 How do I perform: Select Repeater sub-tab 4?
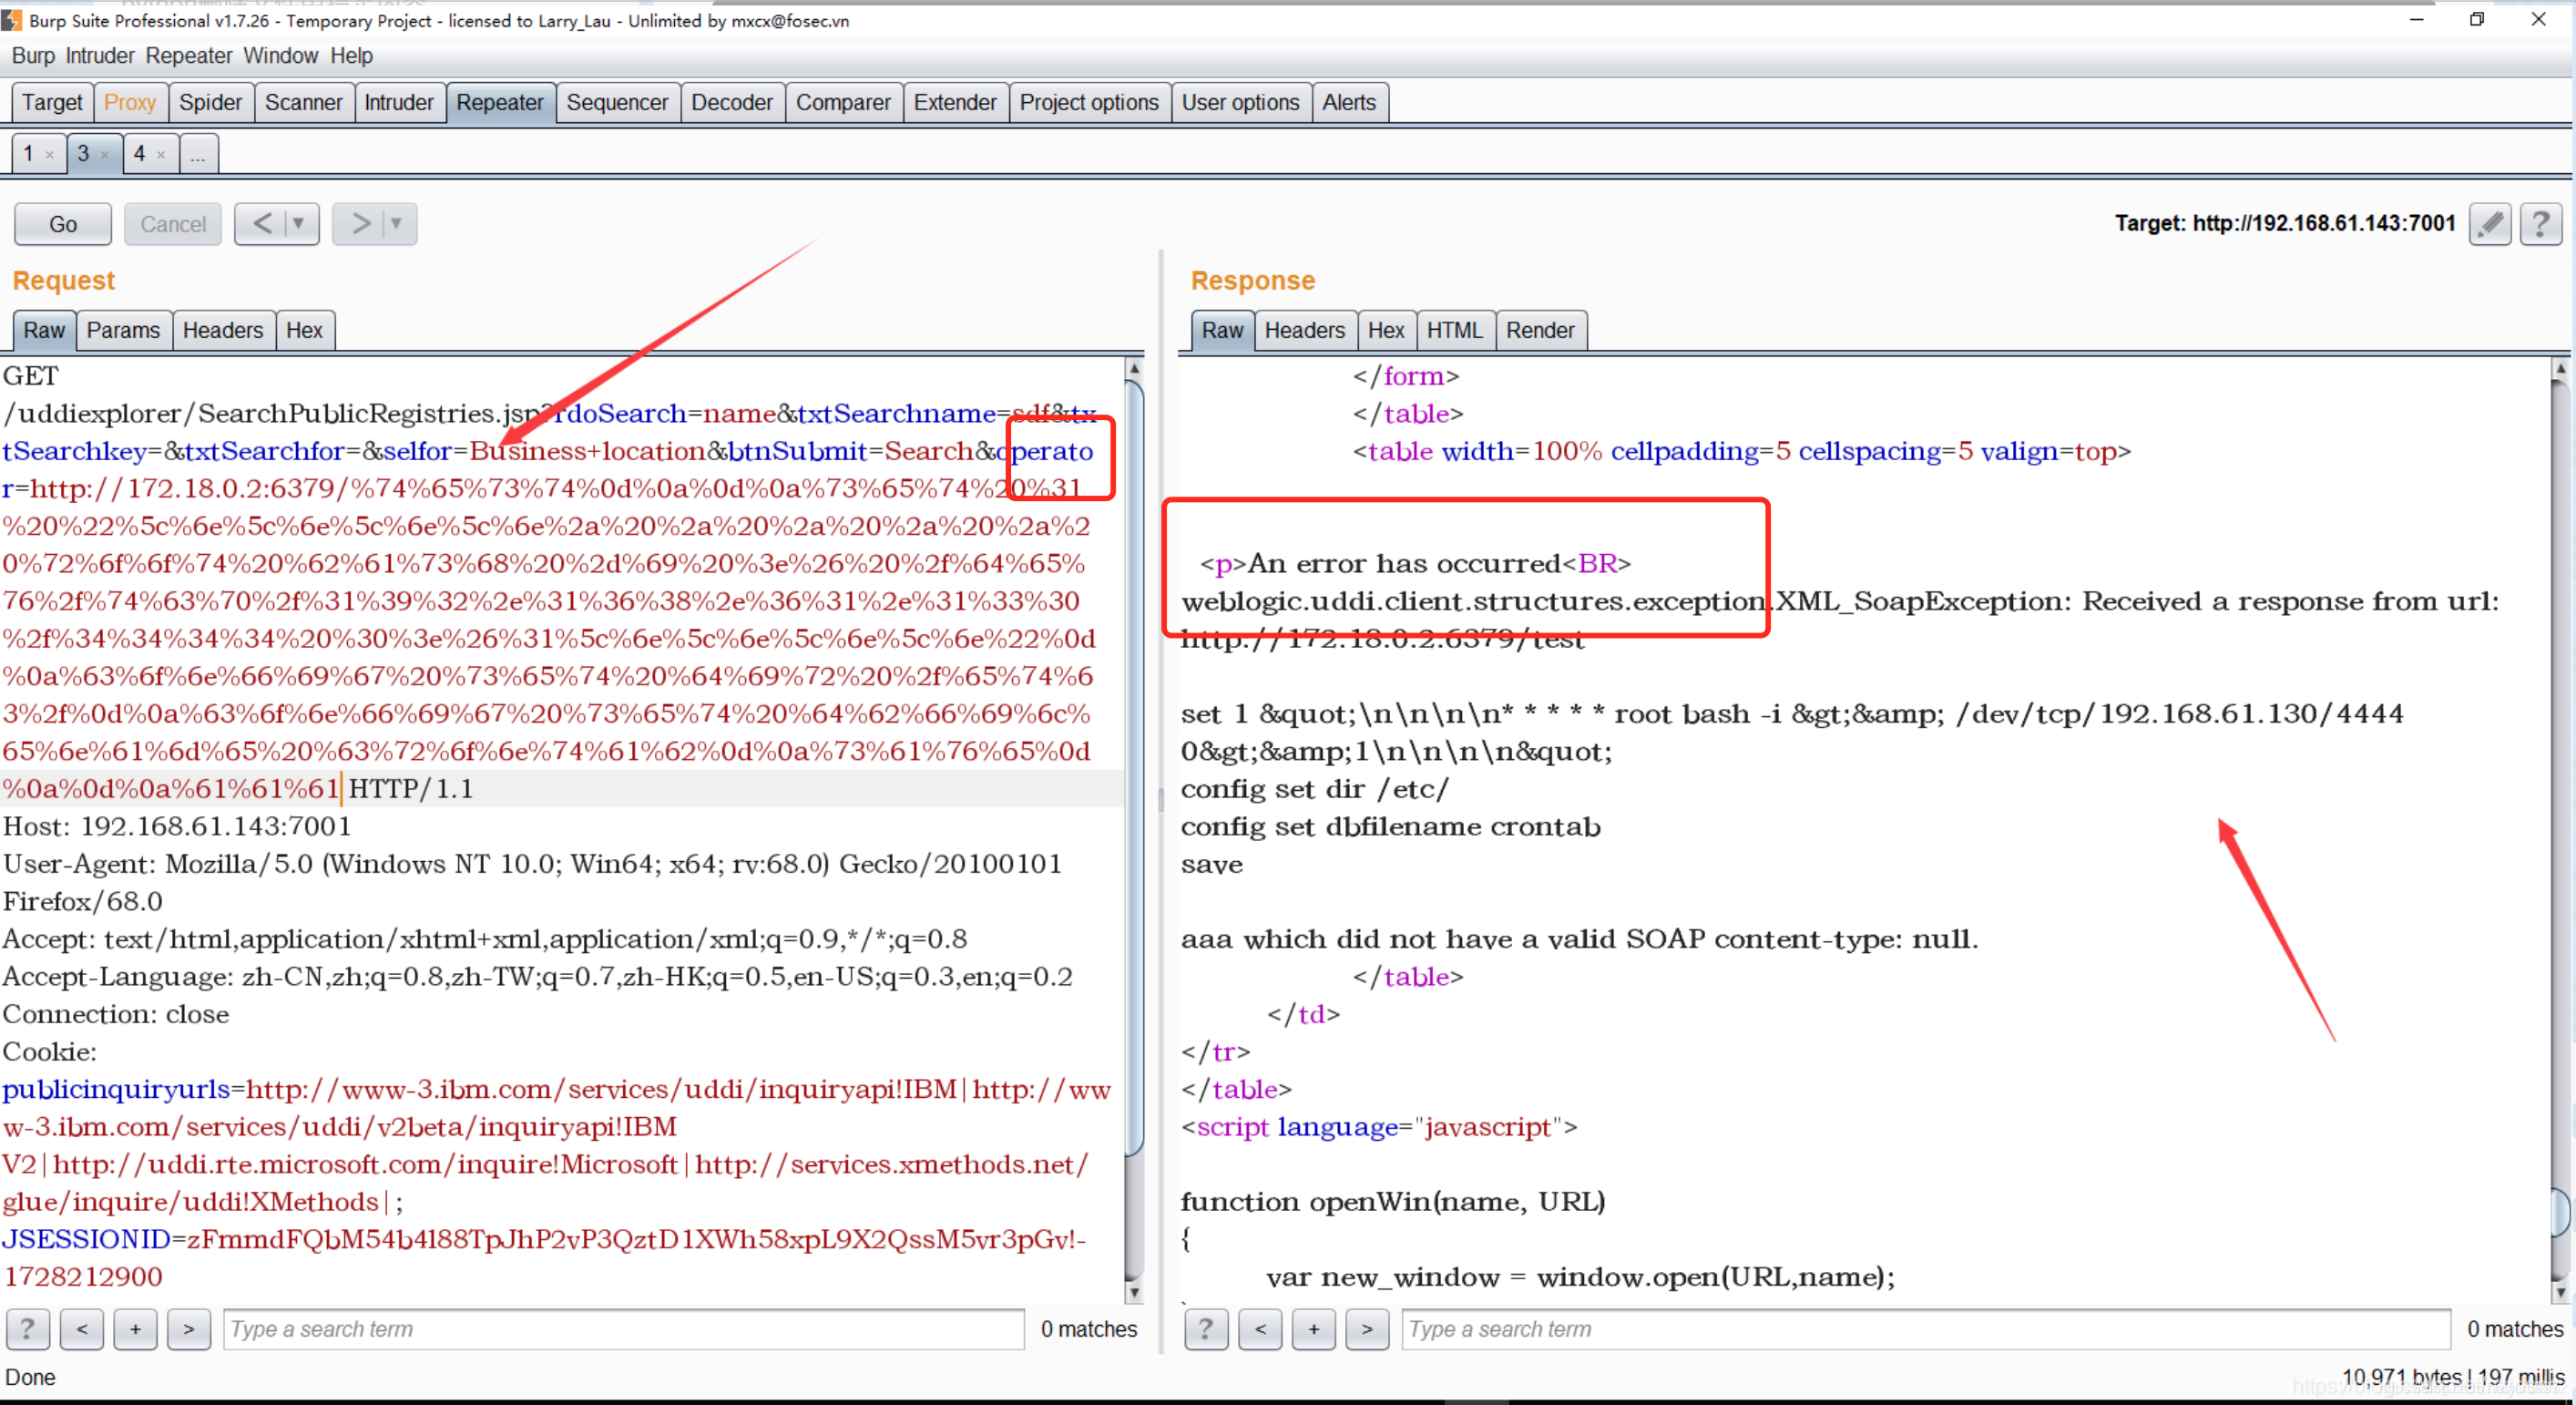139,154
